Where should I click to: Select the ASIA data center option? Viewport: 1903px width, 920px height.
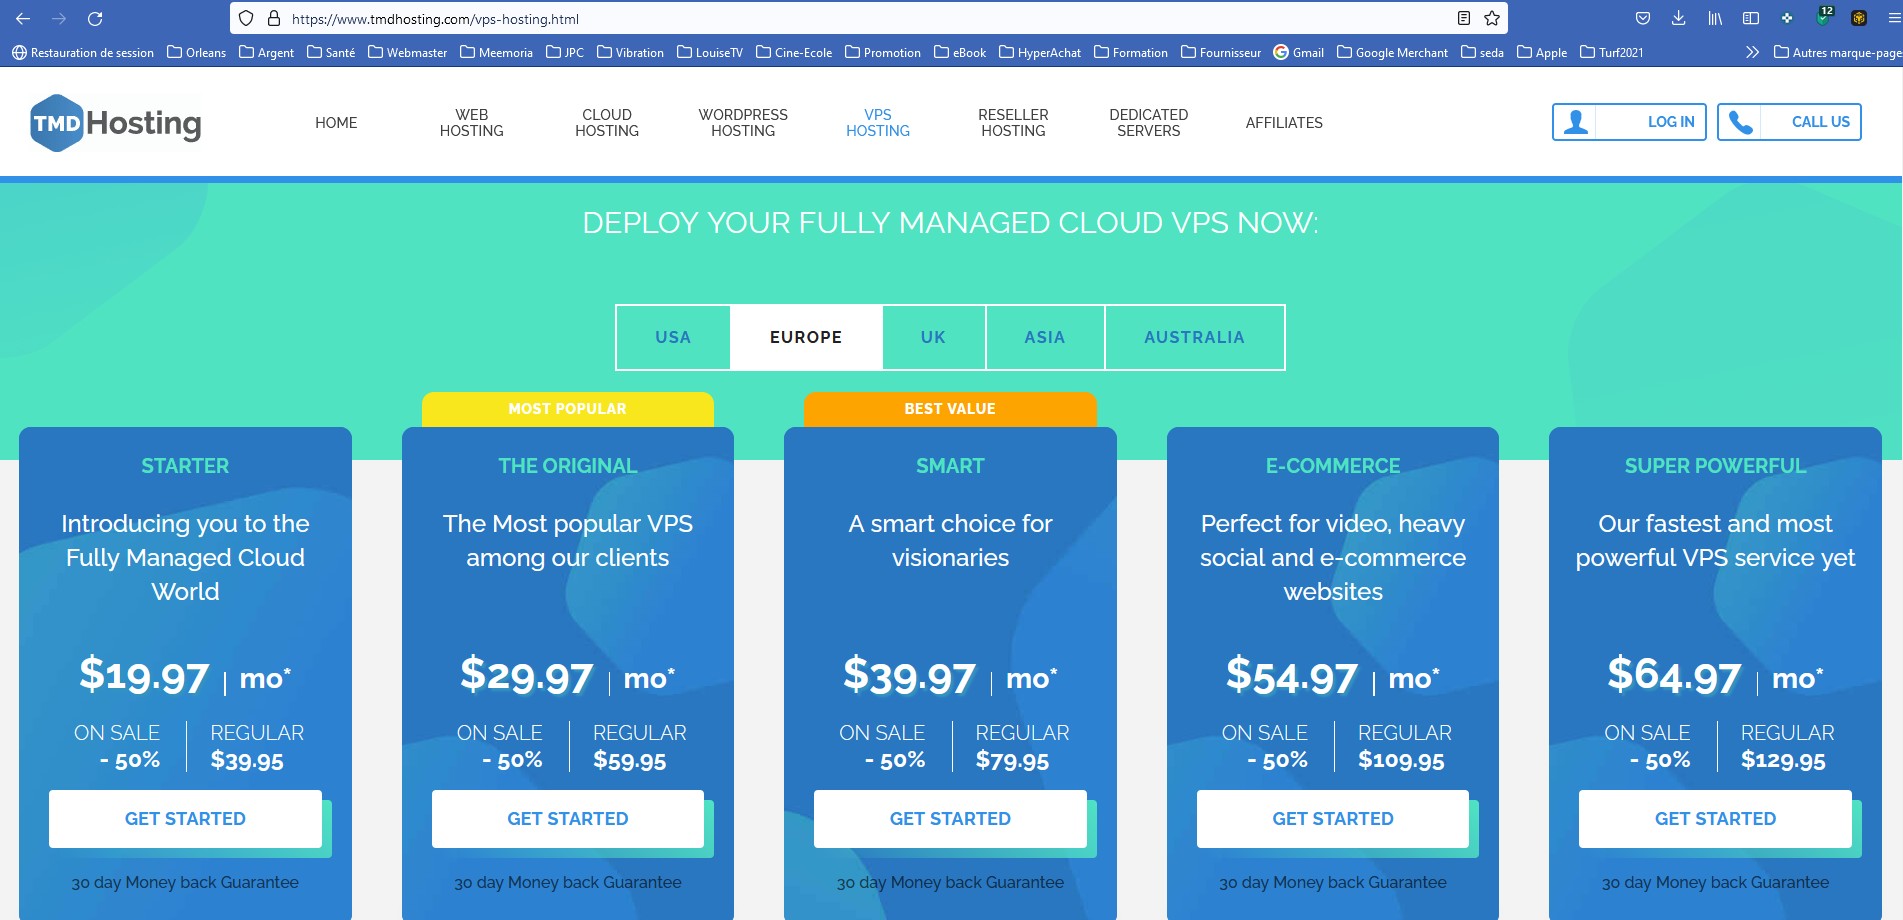1044,337
